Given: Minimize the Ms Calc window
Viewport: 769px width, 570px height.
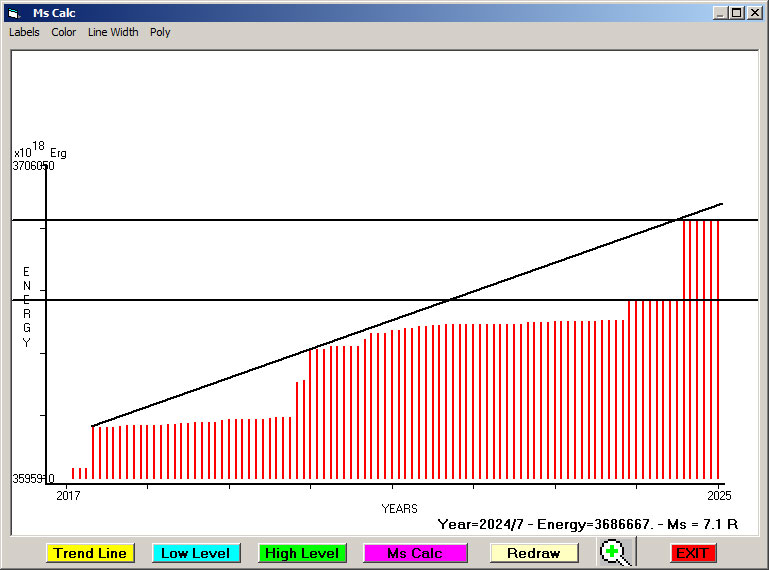Looking at the screenshot, I should [720, 13].
